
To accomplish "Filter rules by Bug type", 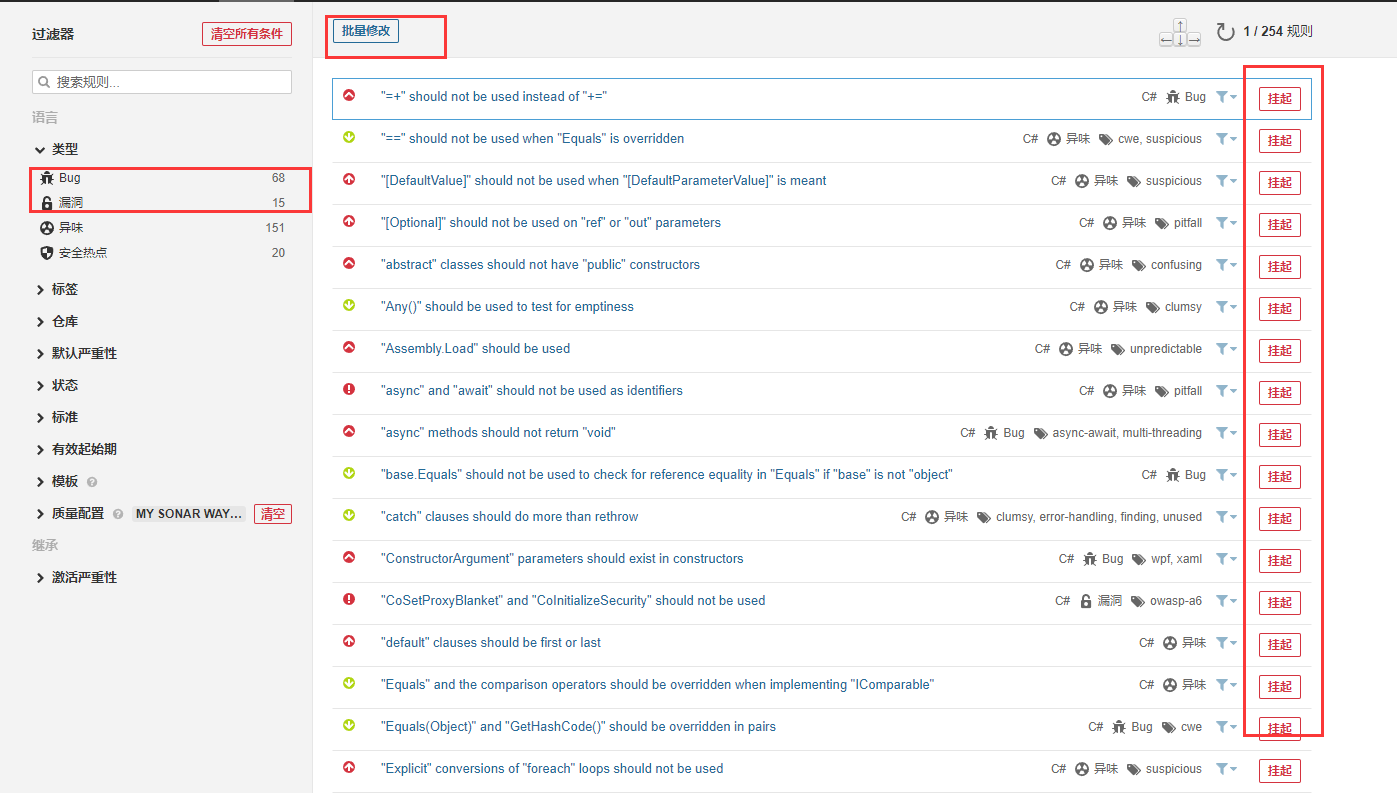I will click(70, 178).
